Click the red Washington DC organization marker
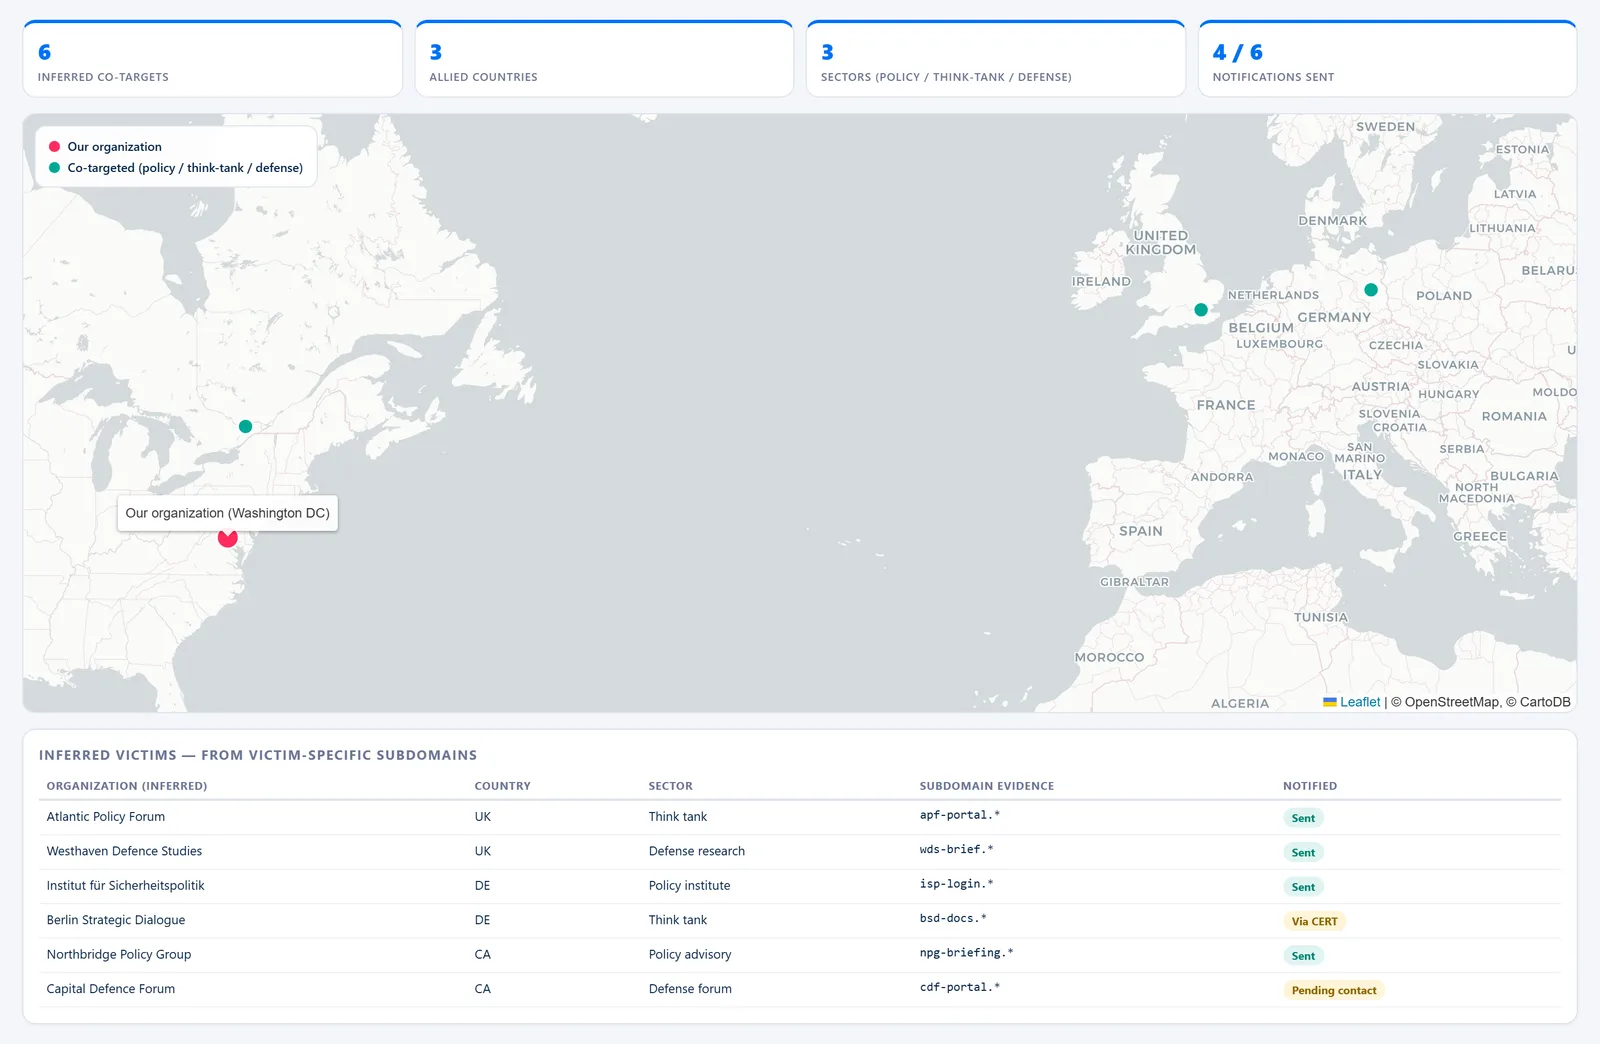 228,538
